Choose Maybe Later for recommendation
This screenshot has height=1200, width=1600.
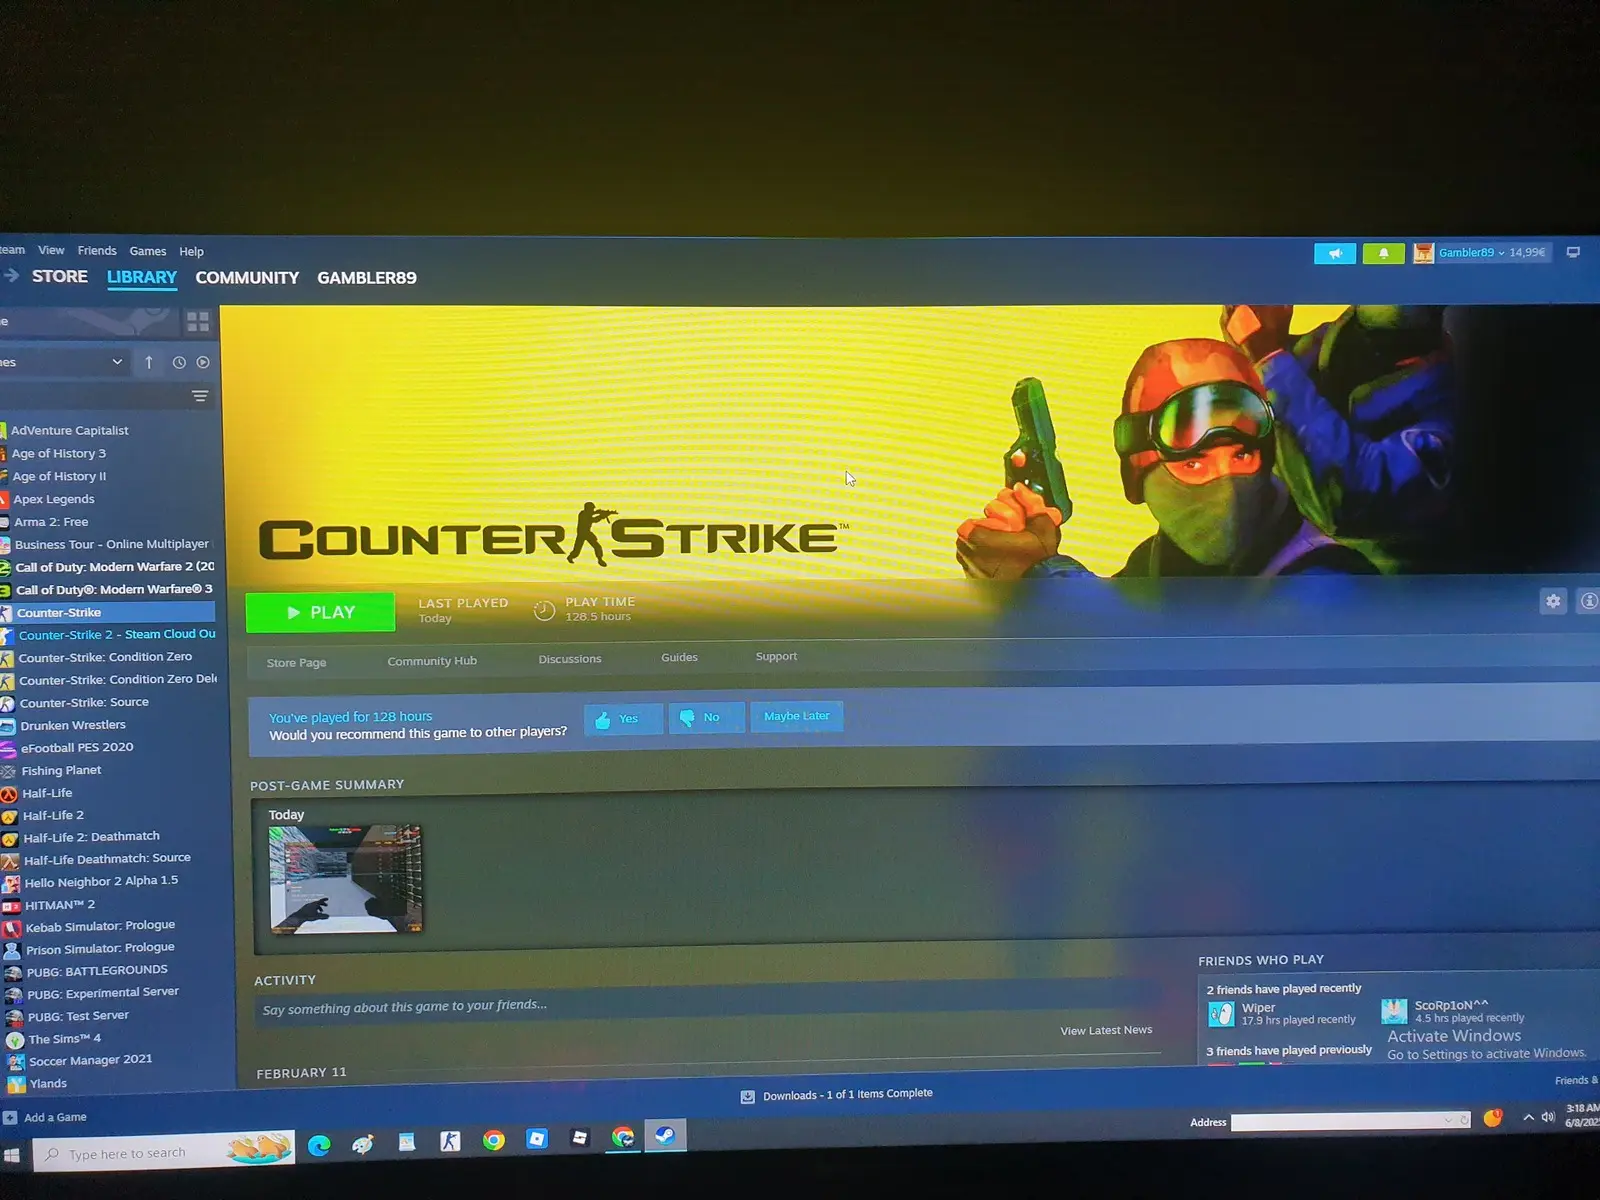[x=797, y=716]
